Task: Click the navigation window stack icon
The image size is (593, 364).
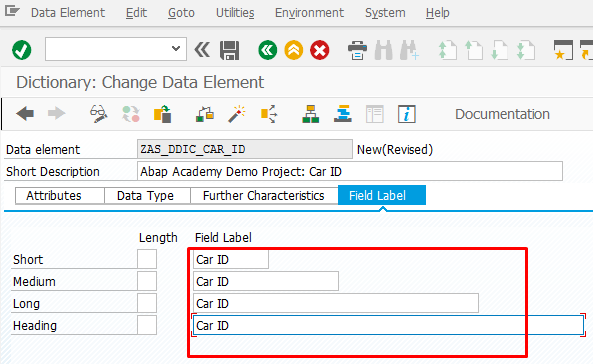Action: click(343, 114)
